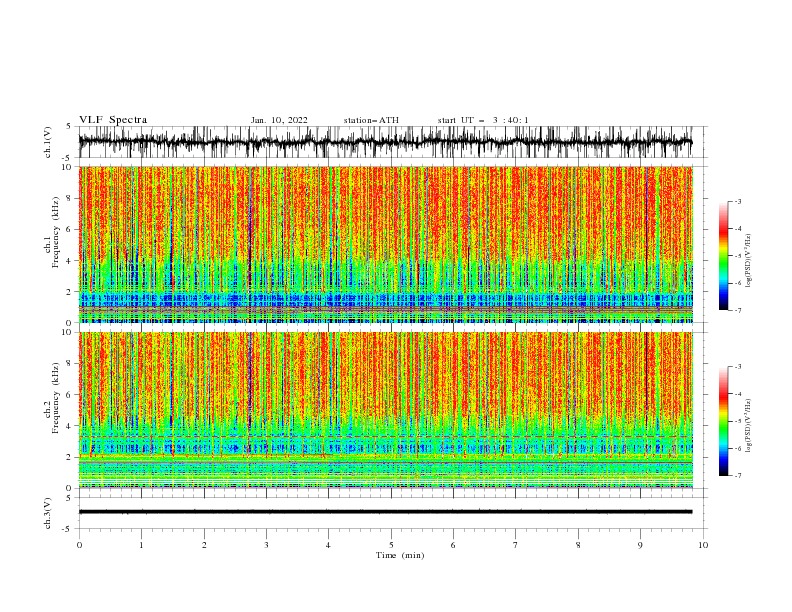Click the '5' volt tick of ch.1 waveform
792x612 pixels.
click(70, 127)
